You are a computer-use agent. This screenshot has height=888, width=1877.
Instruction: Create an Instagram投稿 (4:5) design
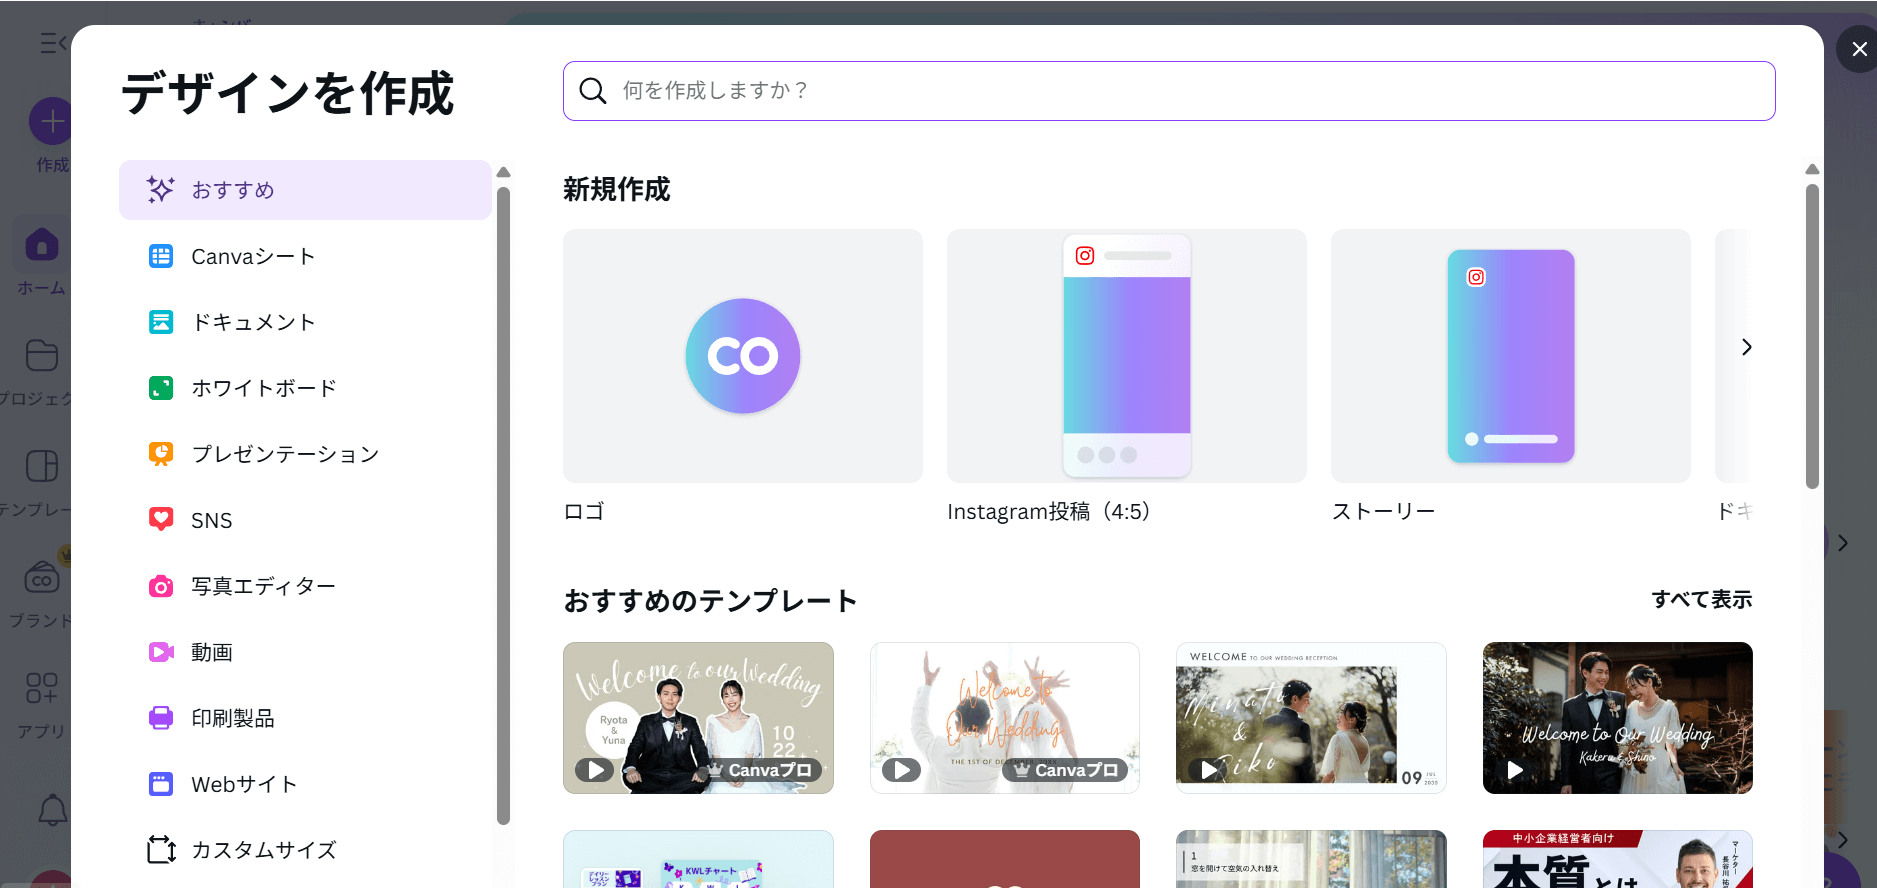click(1126, 356)
